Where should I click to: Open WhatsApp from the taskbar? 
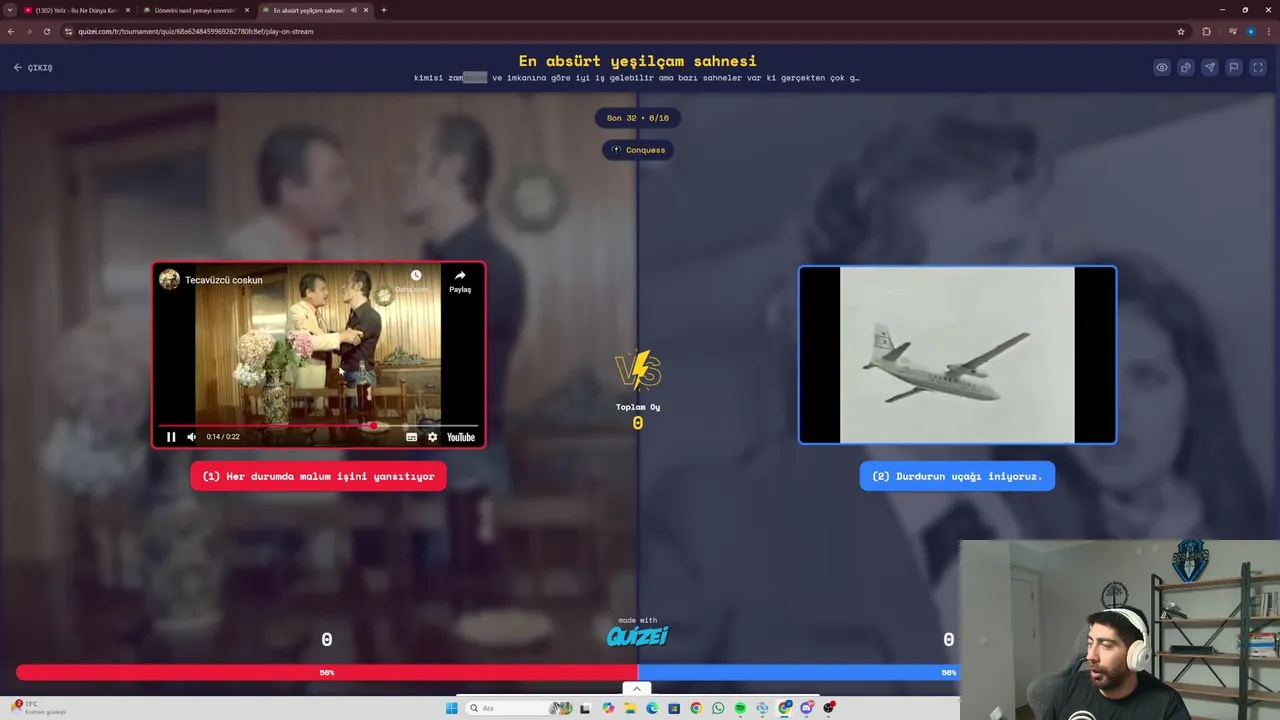(718, 708)
